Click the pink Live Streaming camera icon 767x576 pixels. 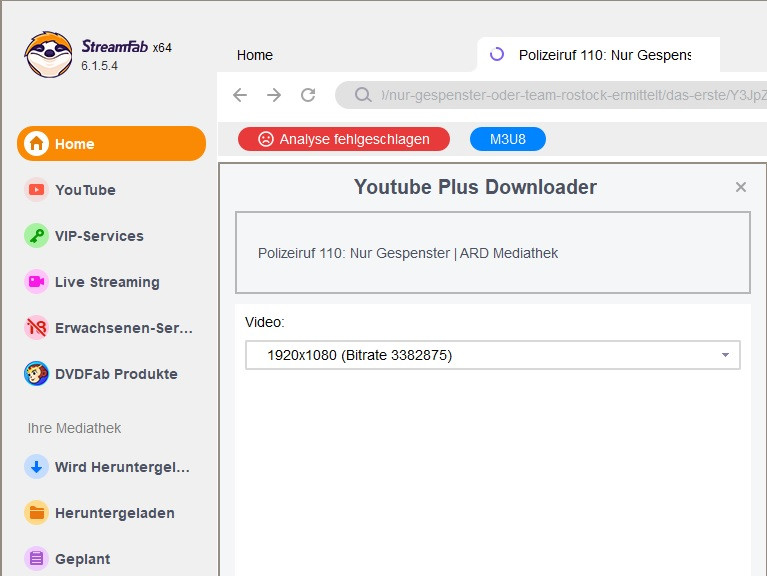click(x=37, y=282)
